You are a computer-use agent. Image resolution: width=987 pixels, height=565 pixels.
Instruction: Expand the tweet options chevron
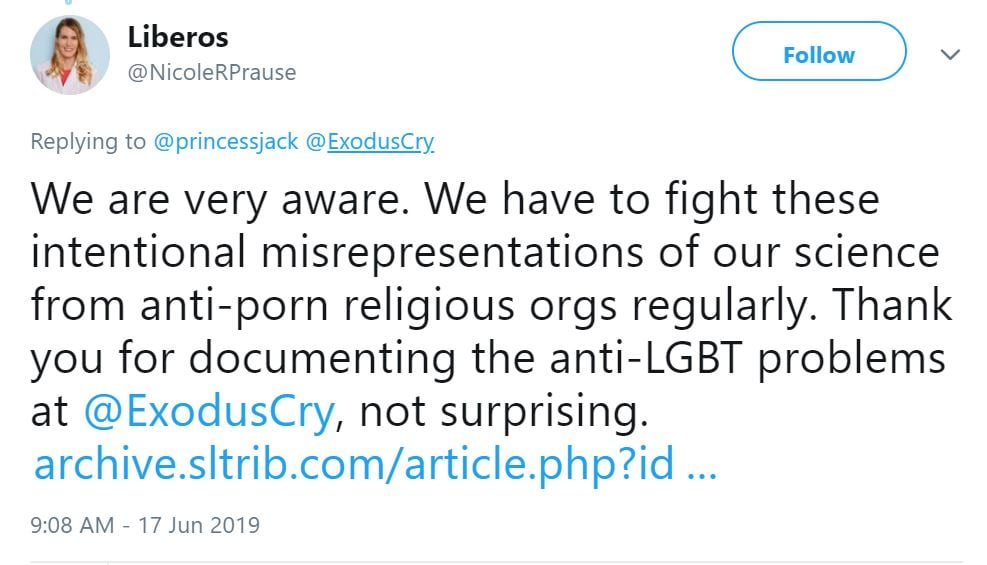950,55
